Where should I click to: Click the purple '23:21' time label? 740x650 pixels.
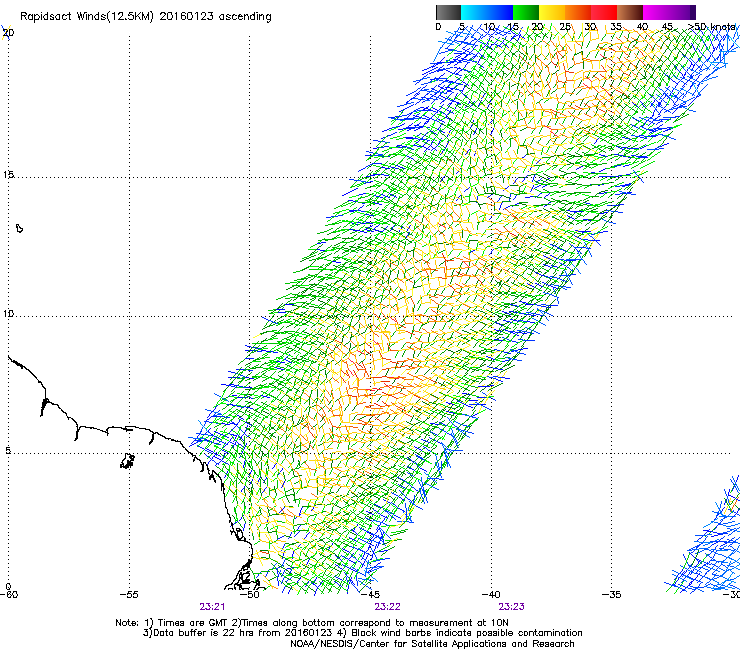[x=212, y=607]
